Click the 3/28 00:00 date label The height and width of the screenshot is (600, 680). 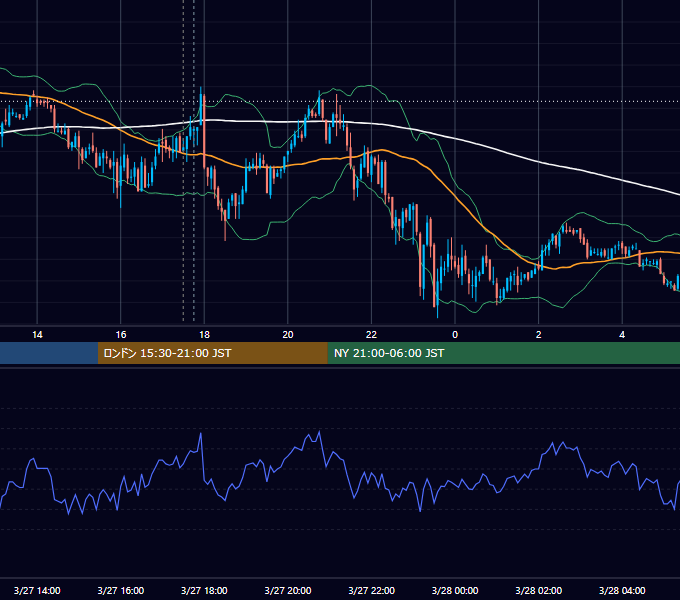tap(455, 590)
